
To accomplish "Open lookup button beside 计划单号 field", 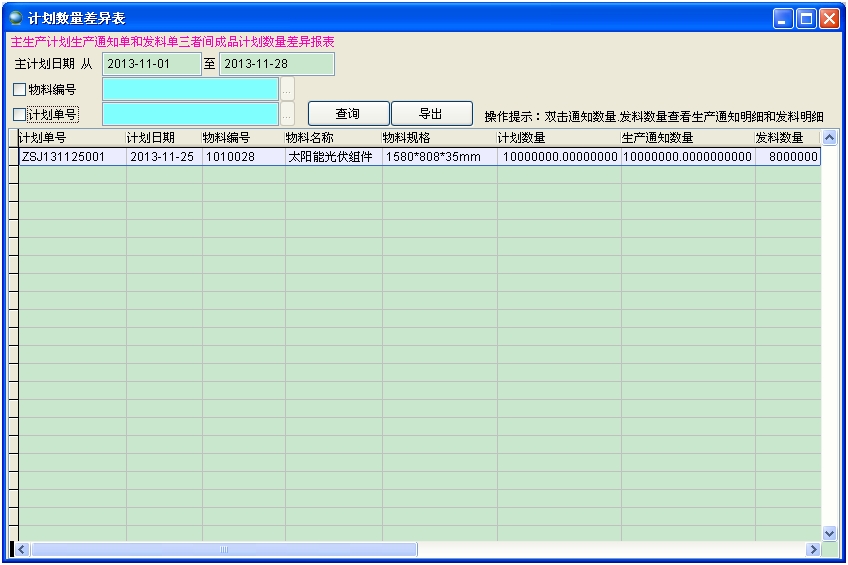I will pos(288,114).
